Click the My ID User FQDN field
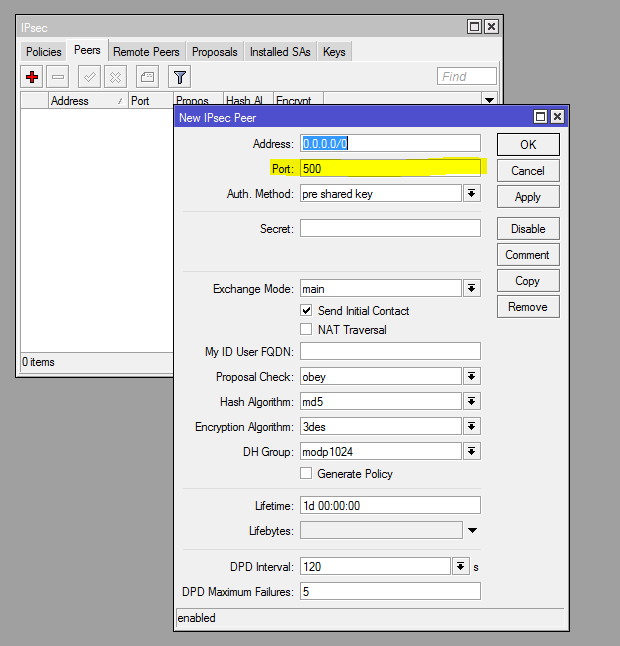The height and width of the screenshot is (646, 620). point(390,351)
